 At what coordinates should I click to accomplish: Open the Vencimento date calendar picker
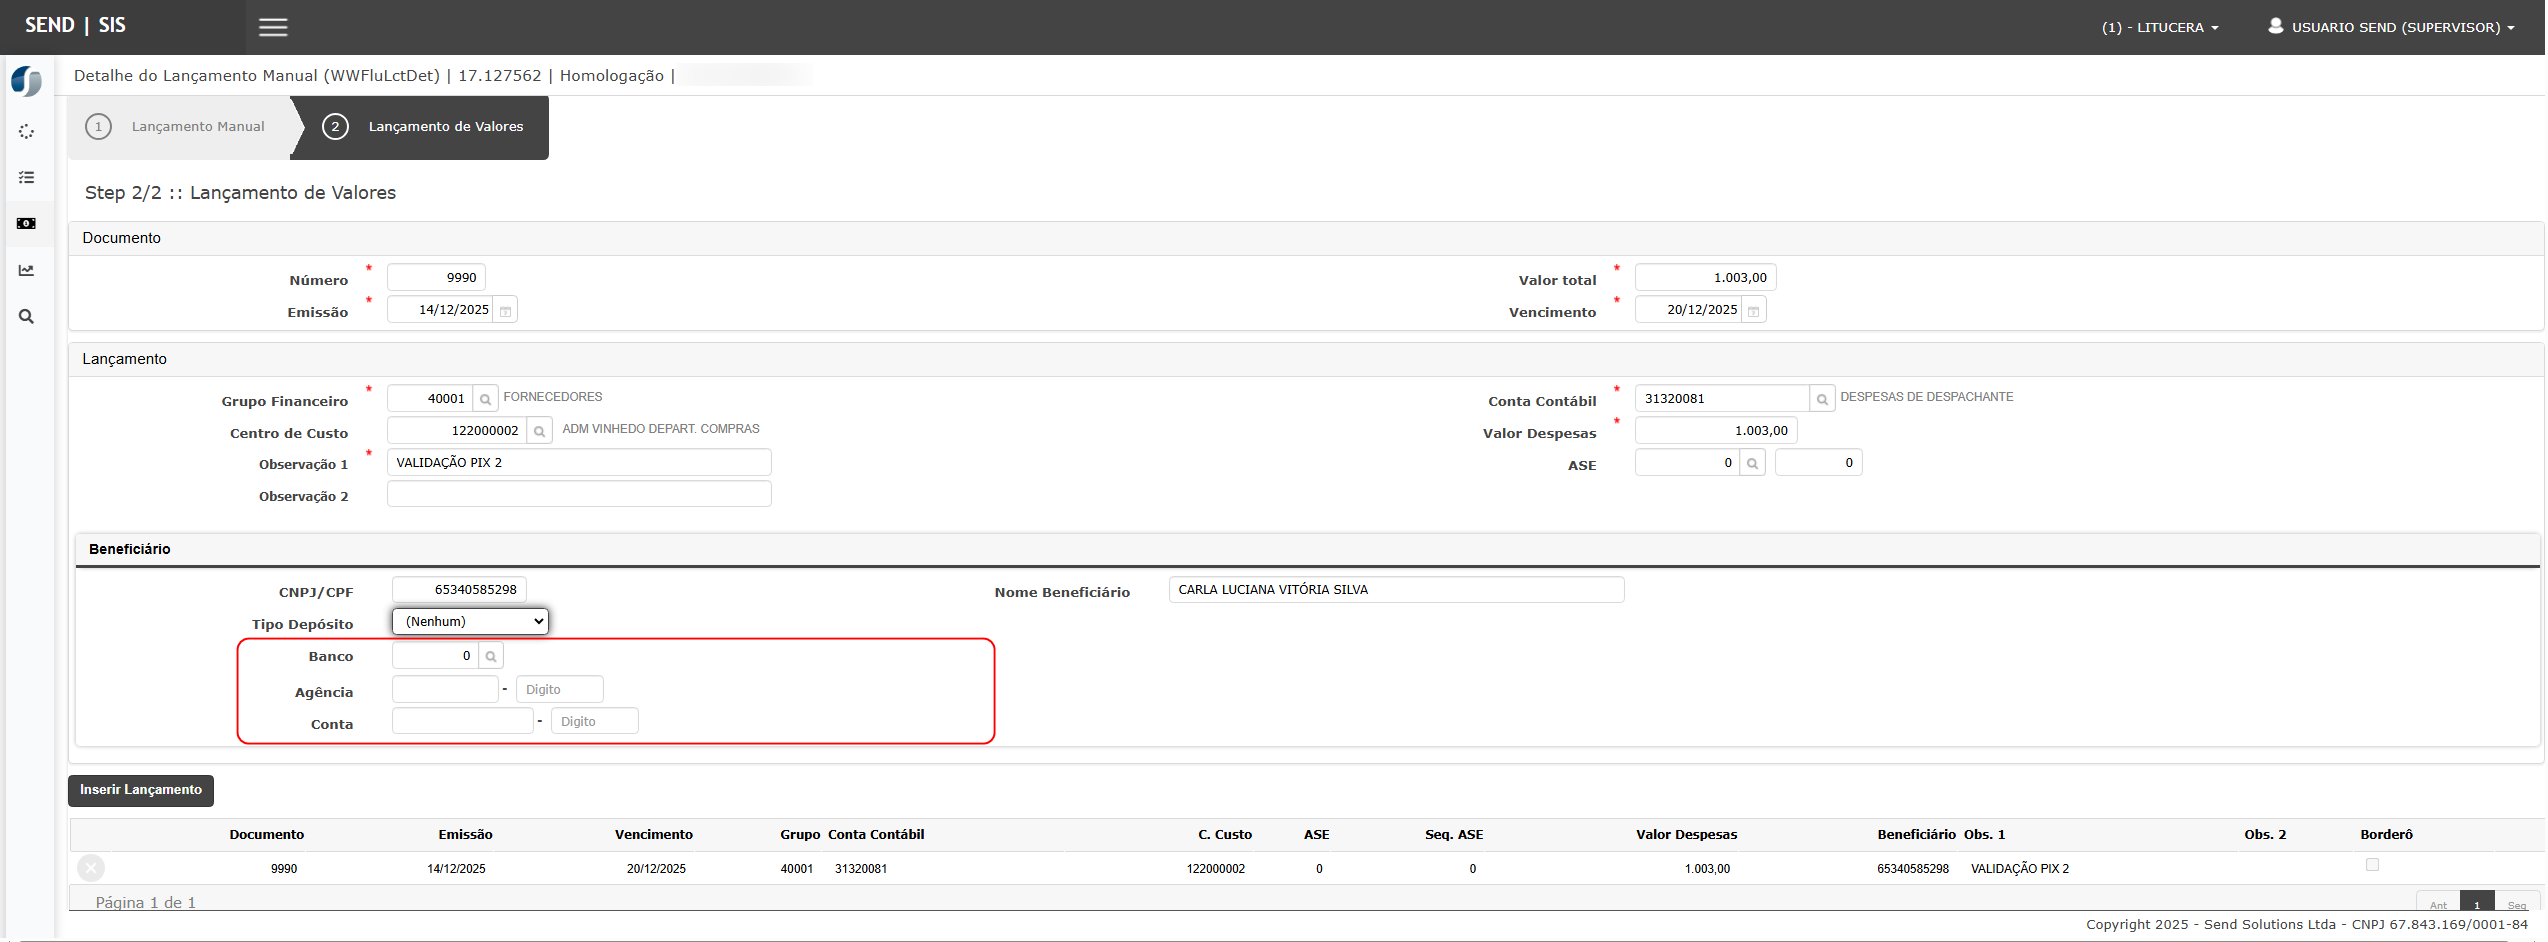(x=1754, y=311)
